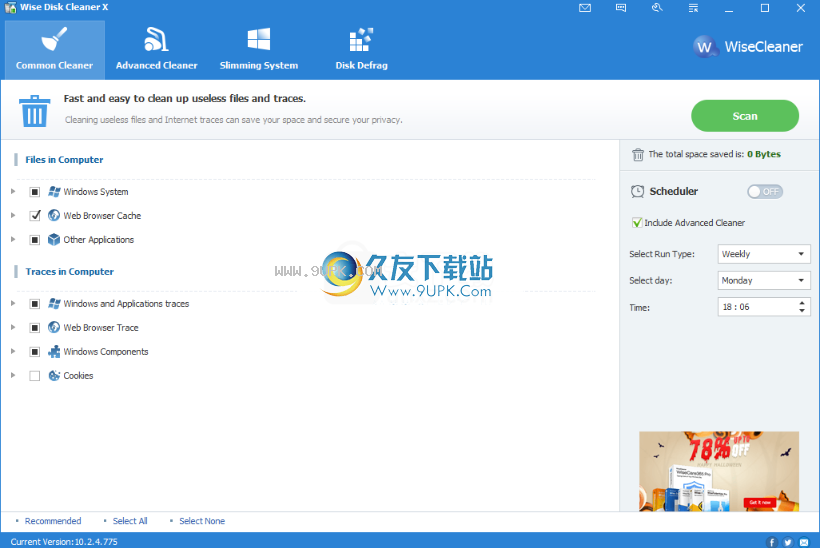
Task: Open the Common Cleaner tab
Action: click(x=54, y=50)
